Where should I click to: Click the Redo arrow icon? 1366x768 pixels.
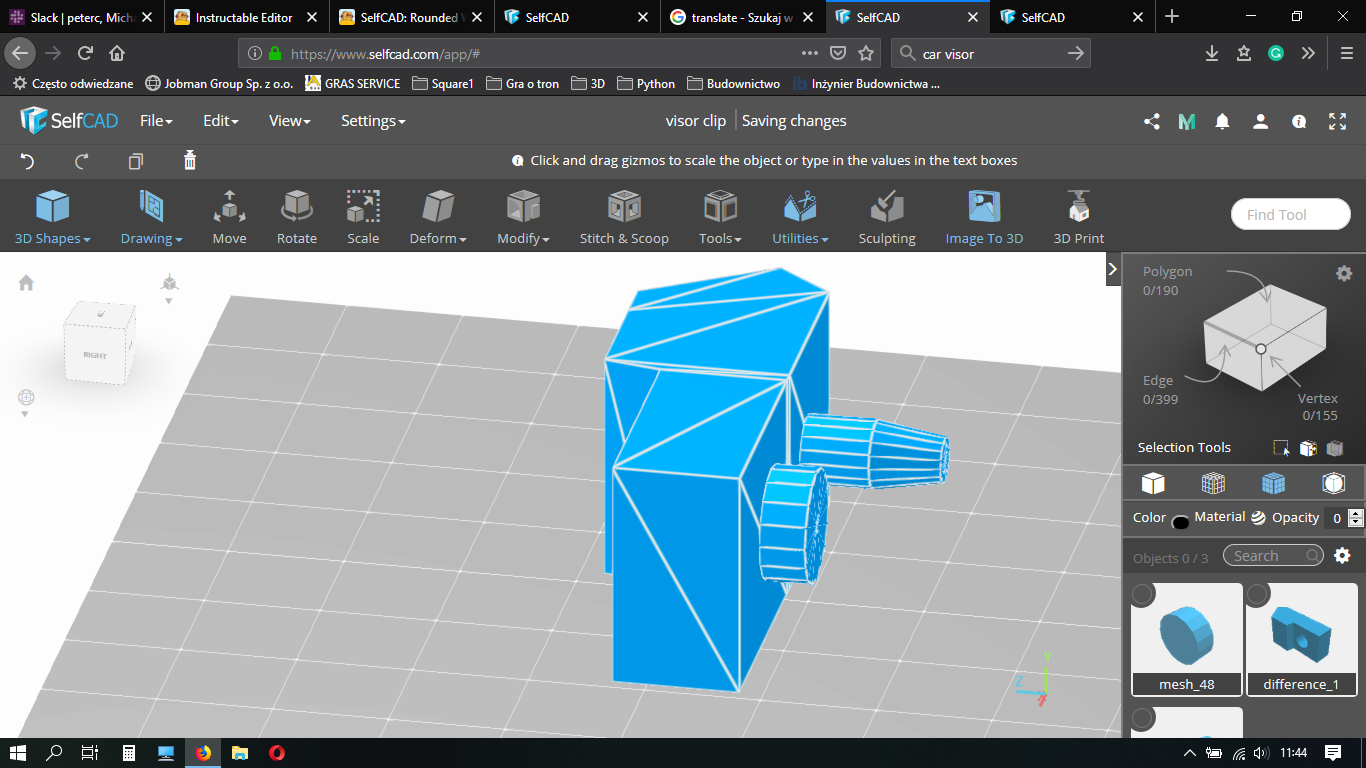pos(82,161)
